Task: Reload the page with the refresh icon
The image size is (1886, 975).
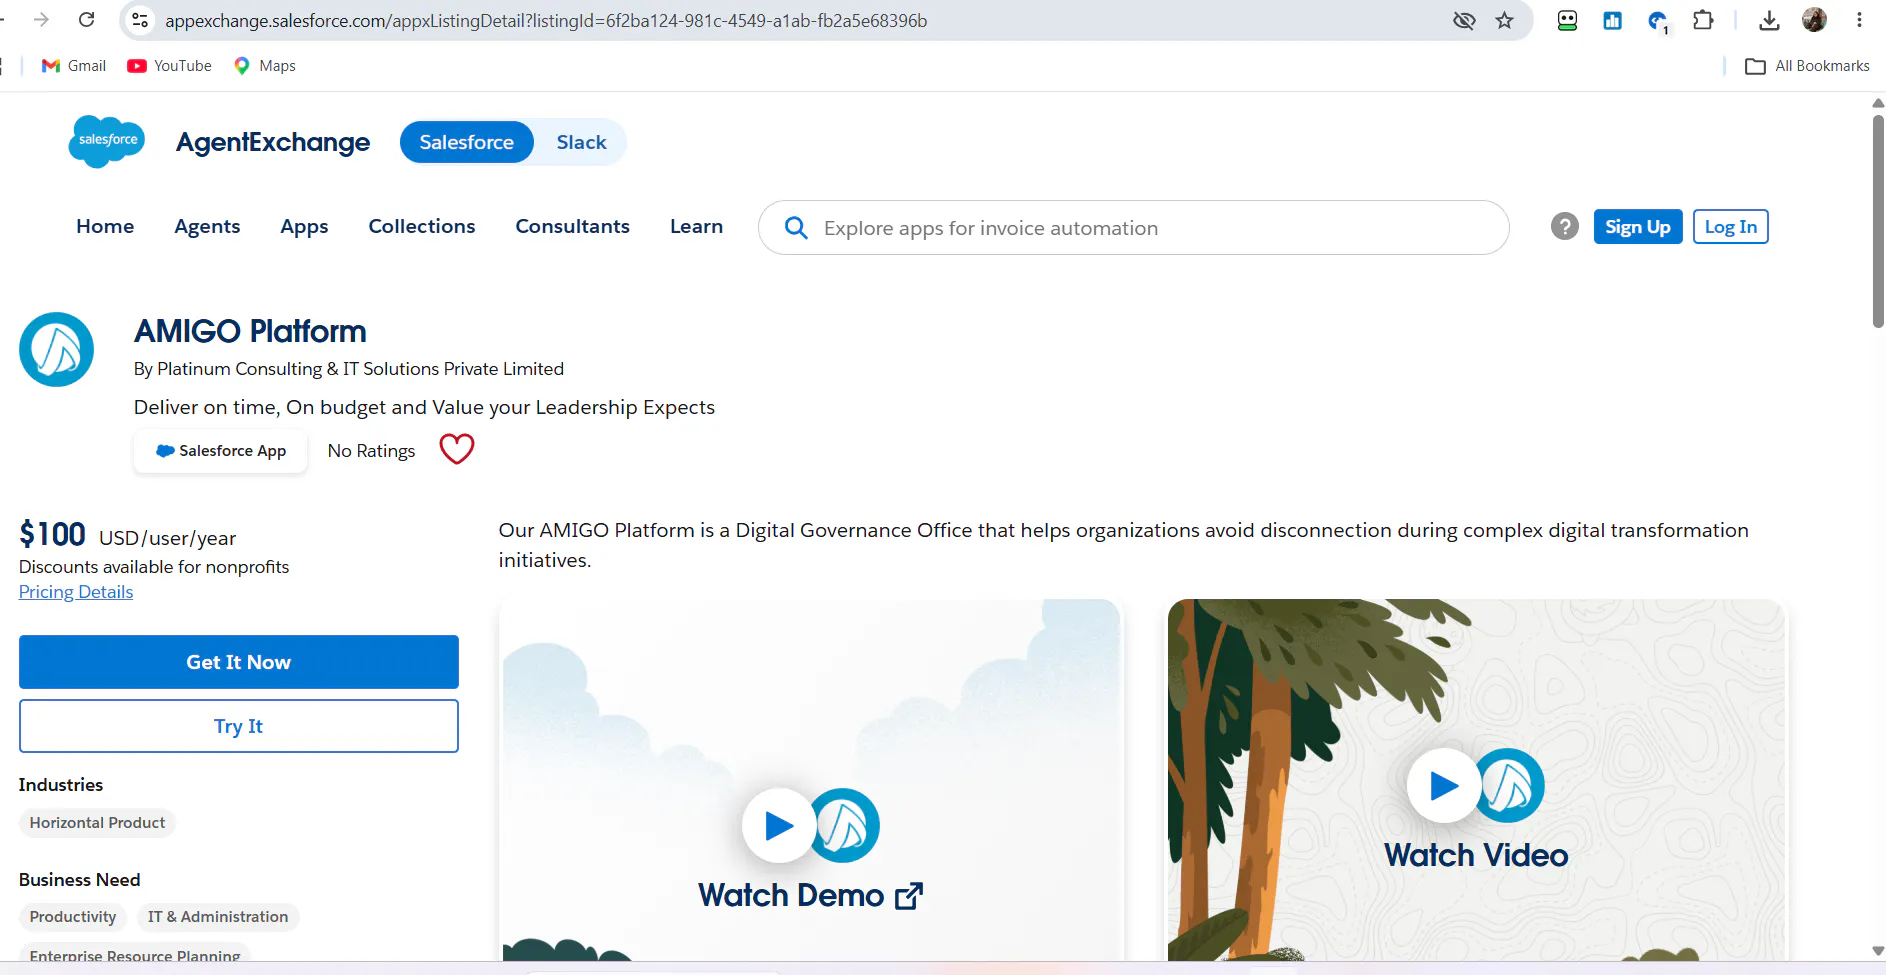Action: (x=87, y=20)
